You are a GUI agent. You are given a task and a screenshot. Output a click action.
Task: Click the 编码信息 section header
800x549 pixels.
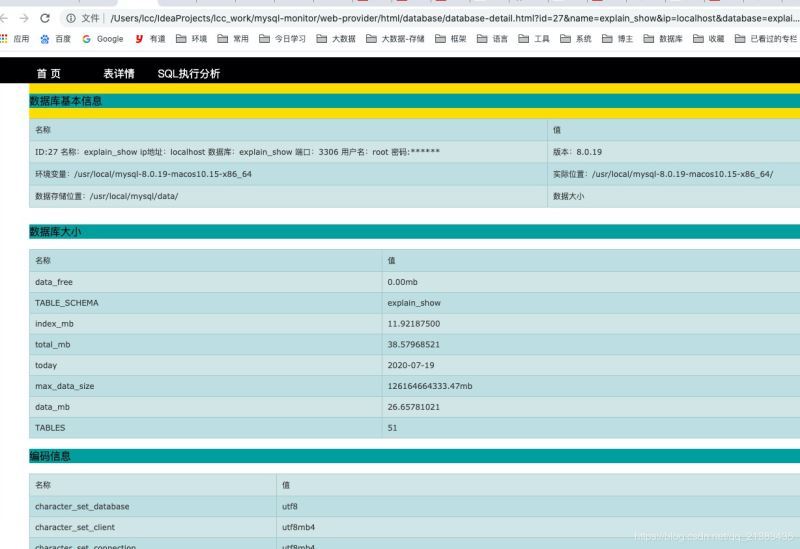click(414, 456)
